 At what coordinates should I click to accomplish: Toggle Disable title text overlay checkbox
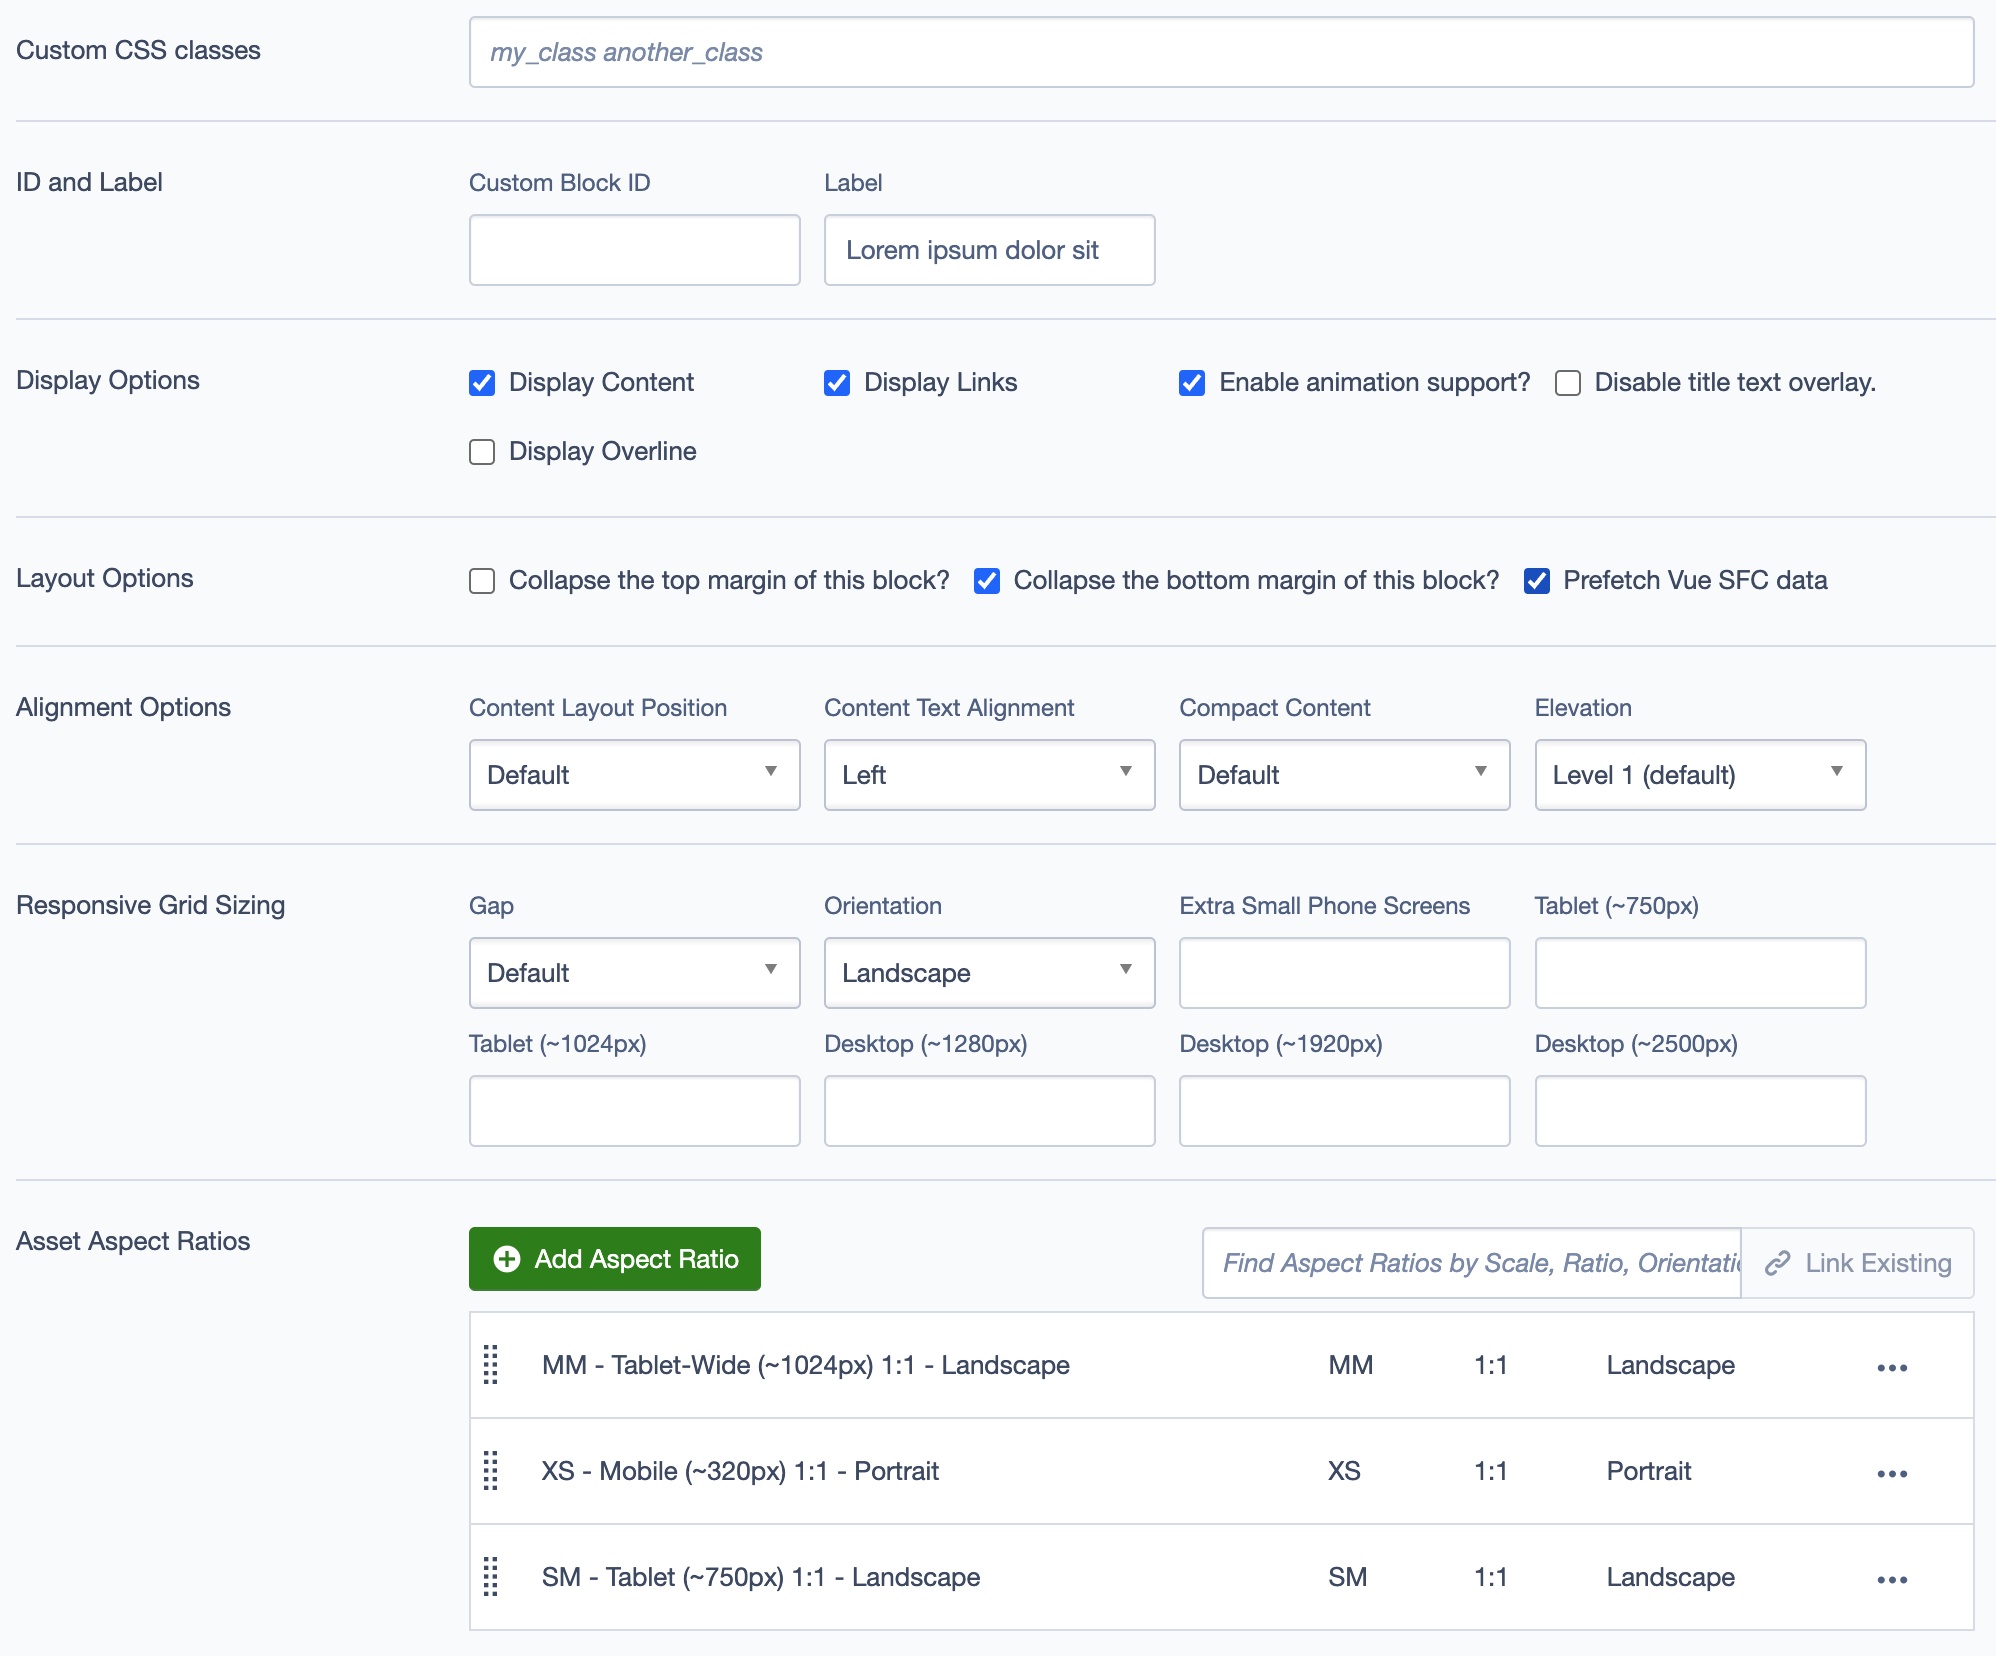[x=1568, y=383]
